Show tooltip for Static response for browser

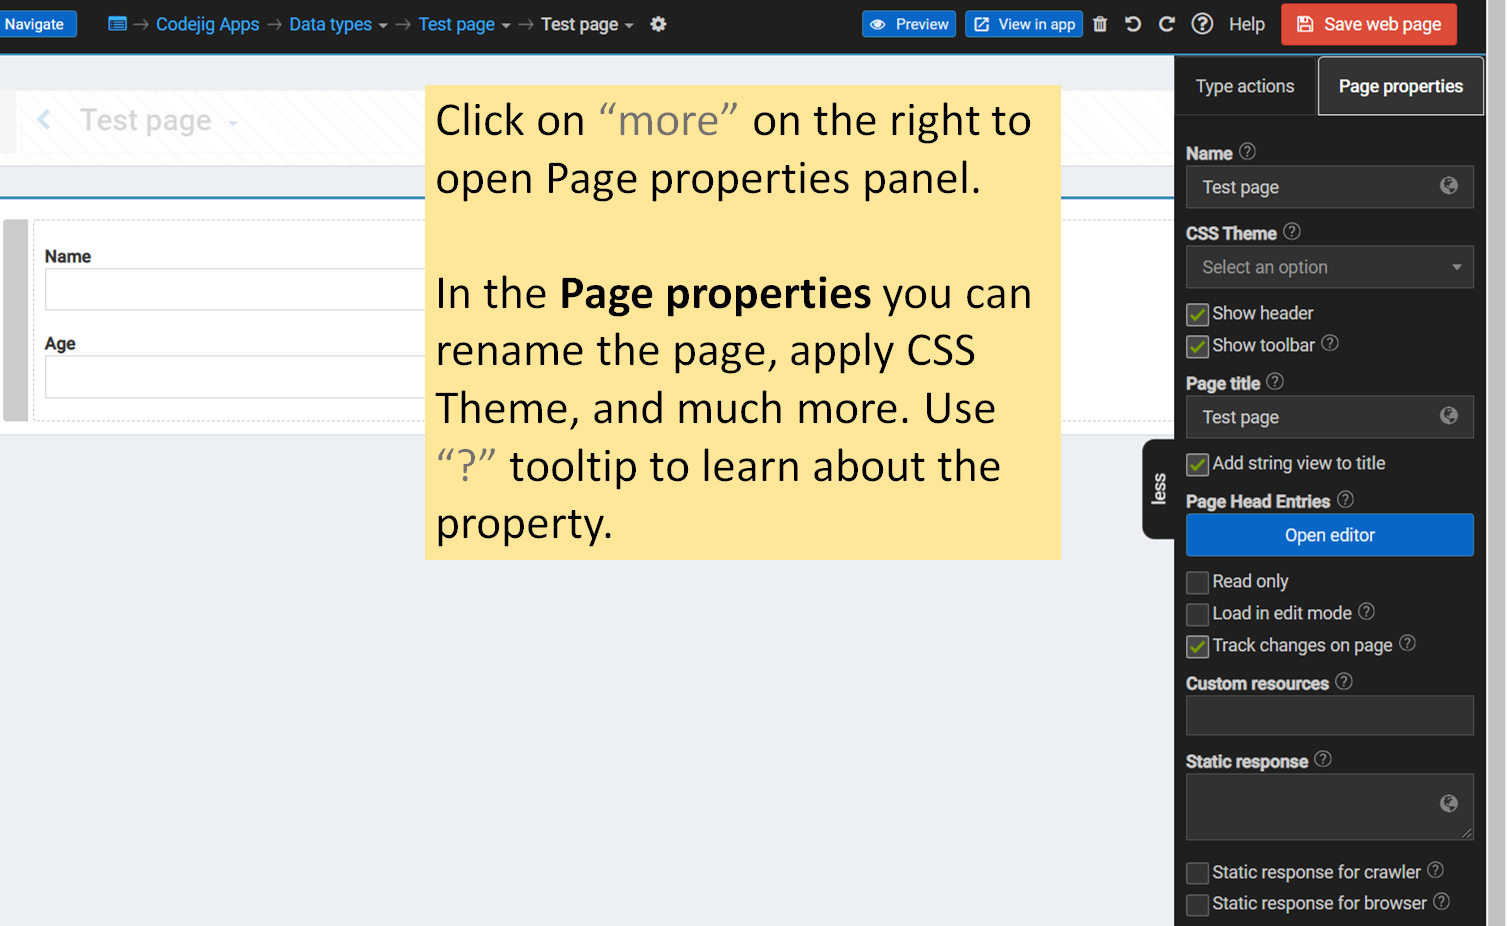[1441, 902]
